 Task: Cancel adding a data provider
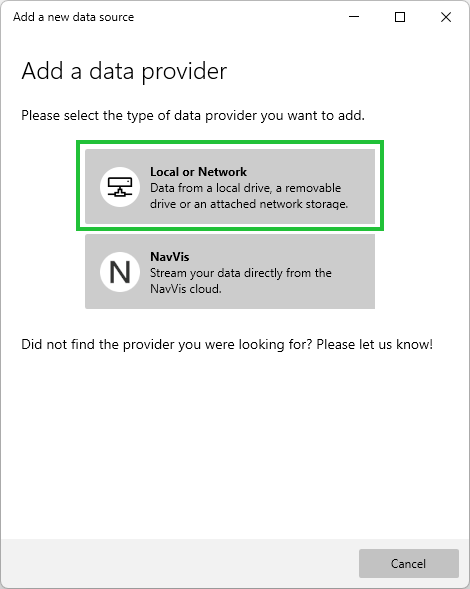pyautogui.click(x=409, y=563)
